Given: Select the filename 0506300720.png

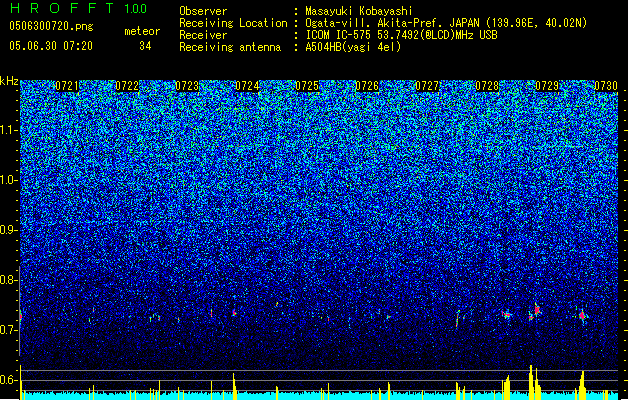Looking at the screenshot, I should [x=51, y=26].
